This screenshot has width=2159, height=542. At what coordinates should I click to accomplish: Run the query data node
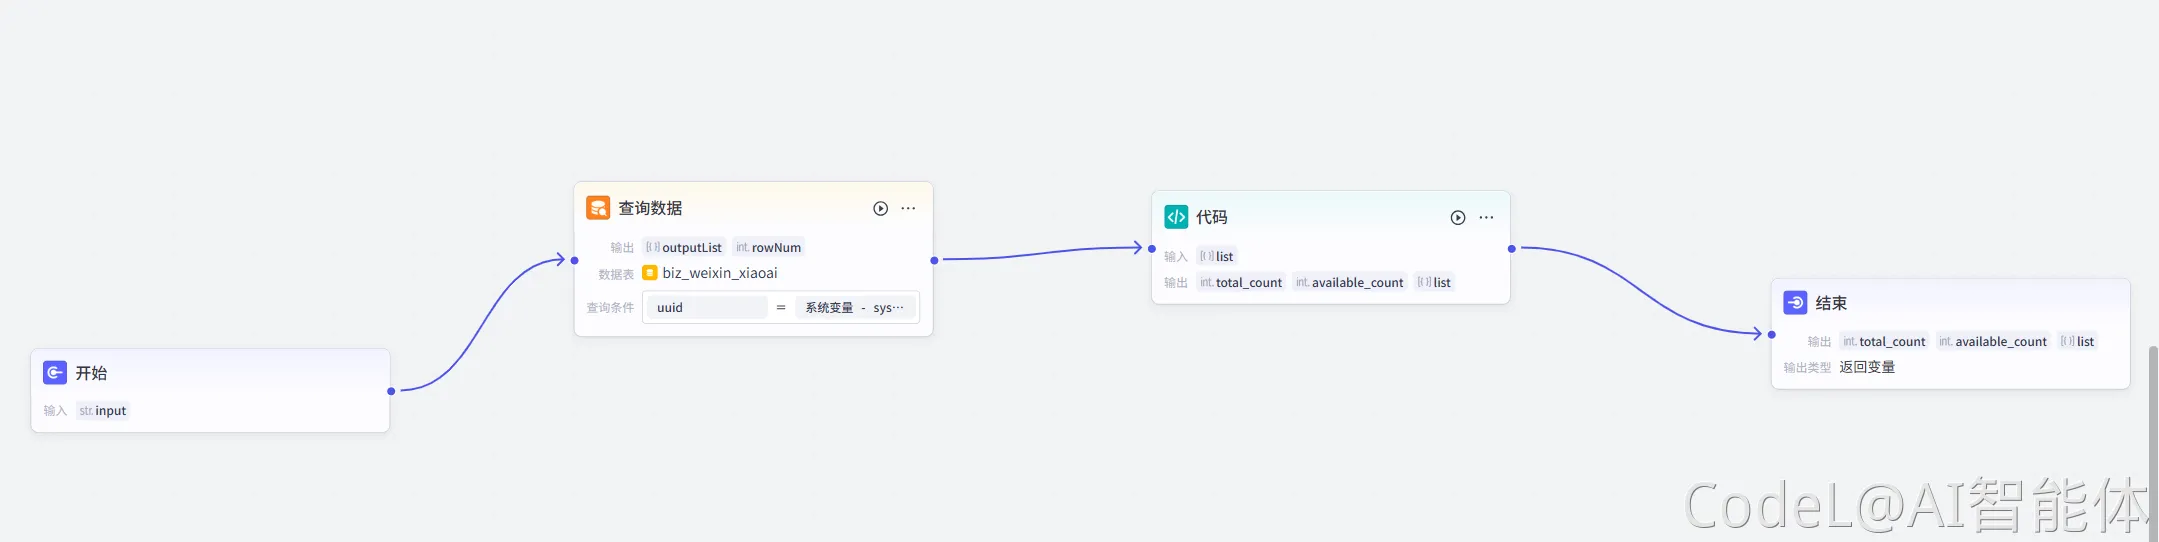pyautogui.click(x=880, y=209)
